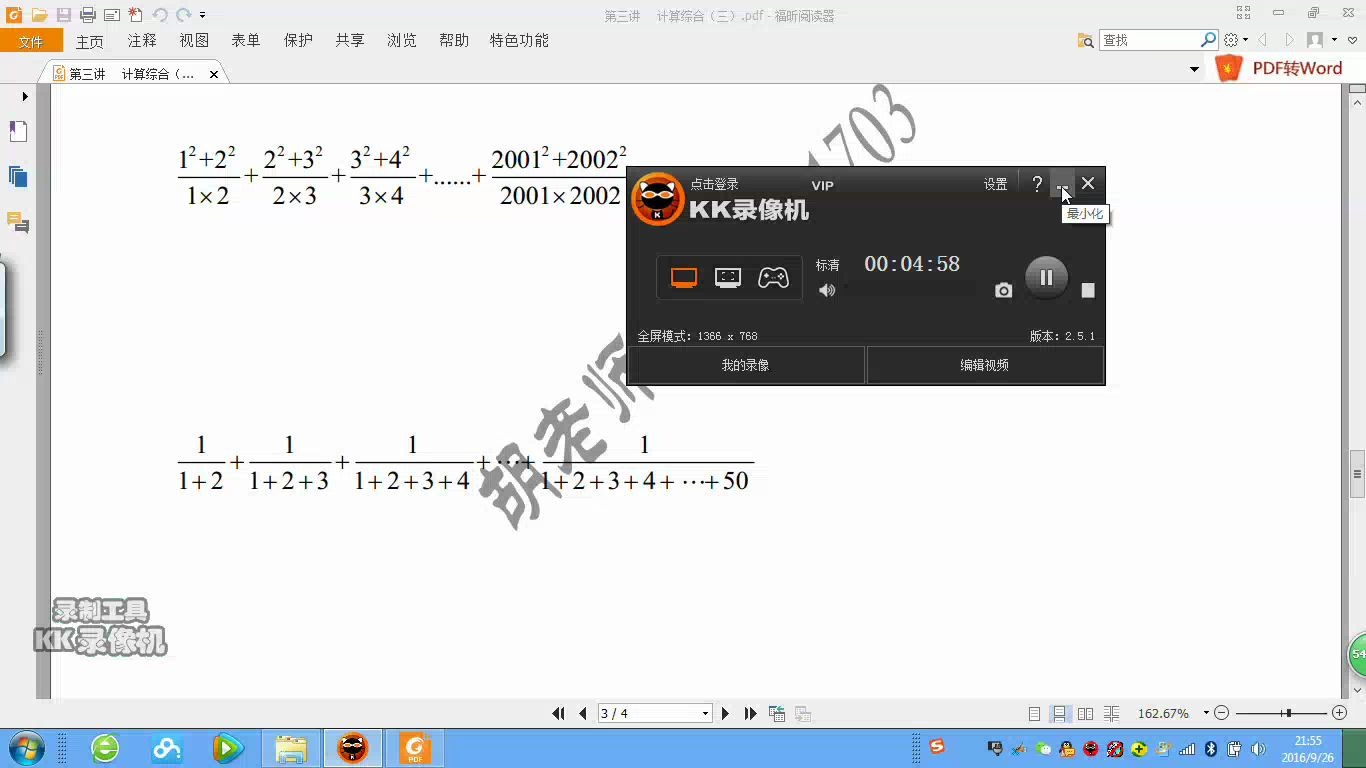Open the page thumbnails panel in sidebar

[17, 176]
